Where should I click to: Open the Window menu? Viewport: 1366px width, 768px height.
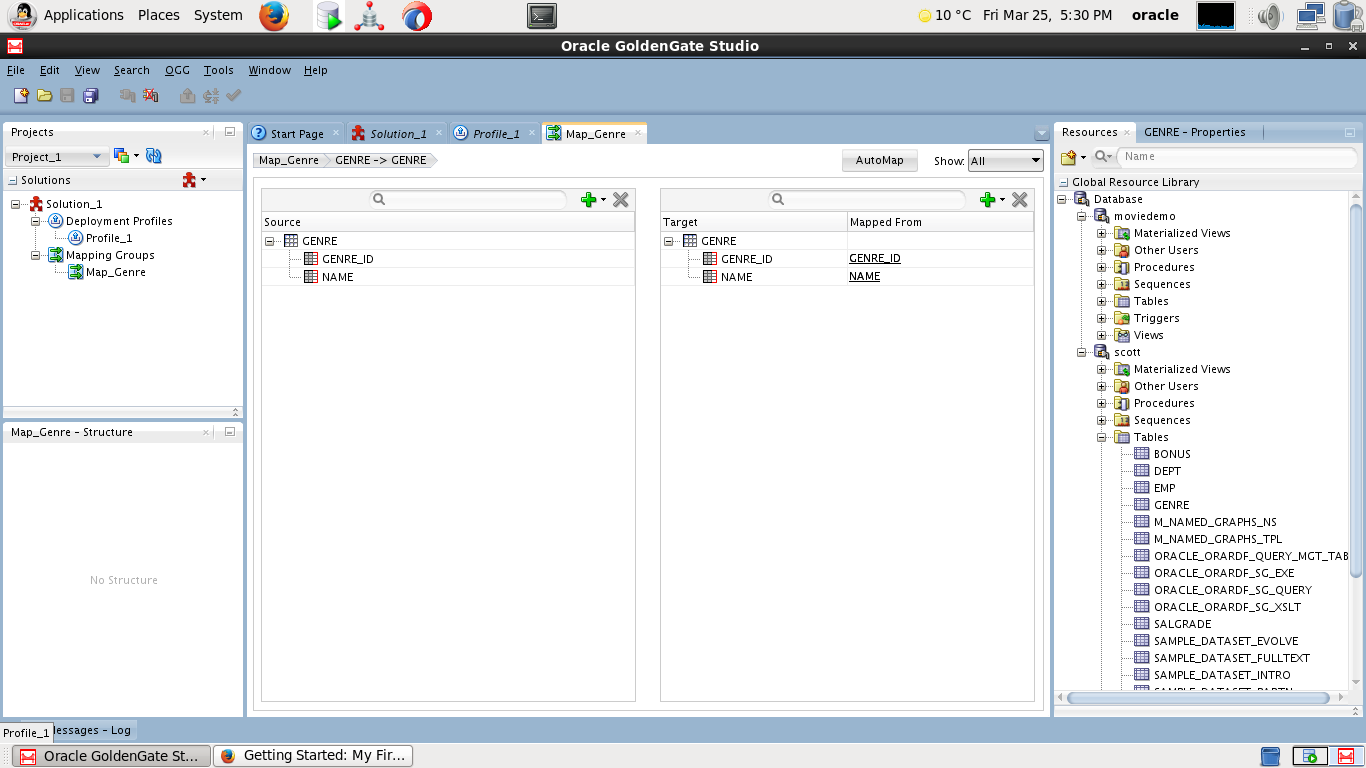tap(269, 70)
